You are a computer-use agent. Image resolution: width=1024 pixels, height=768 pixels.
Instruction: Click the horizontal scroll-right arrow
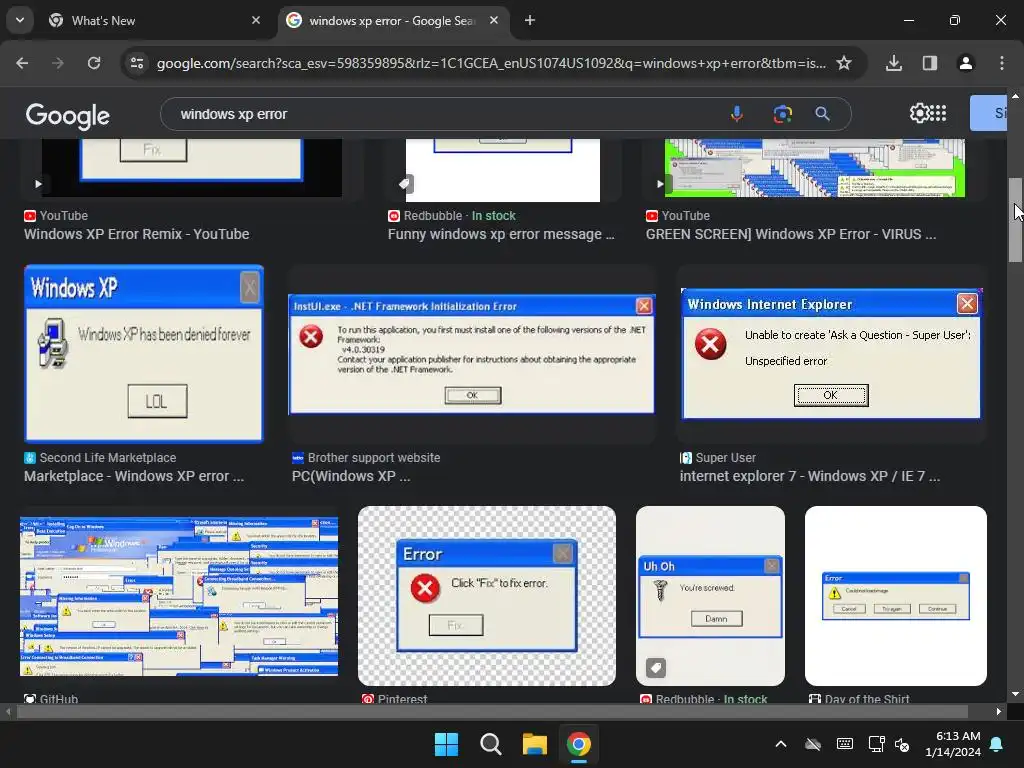click(999, 712)
